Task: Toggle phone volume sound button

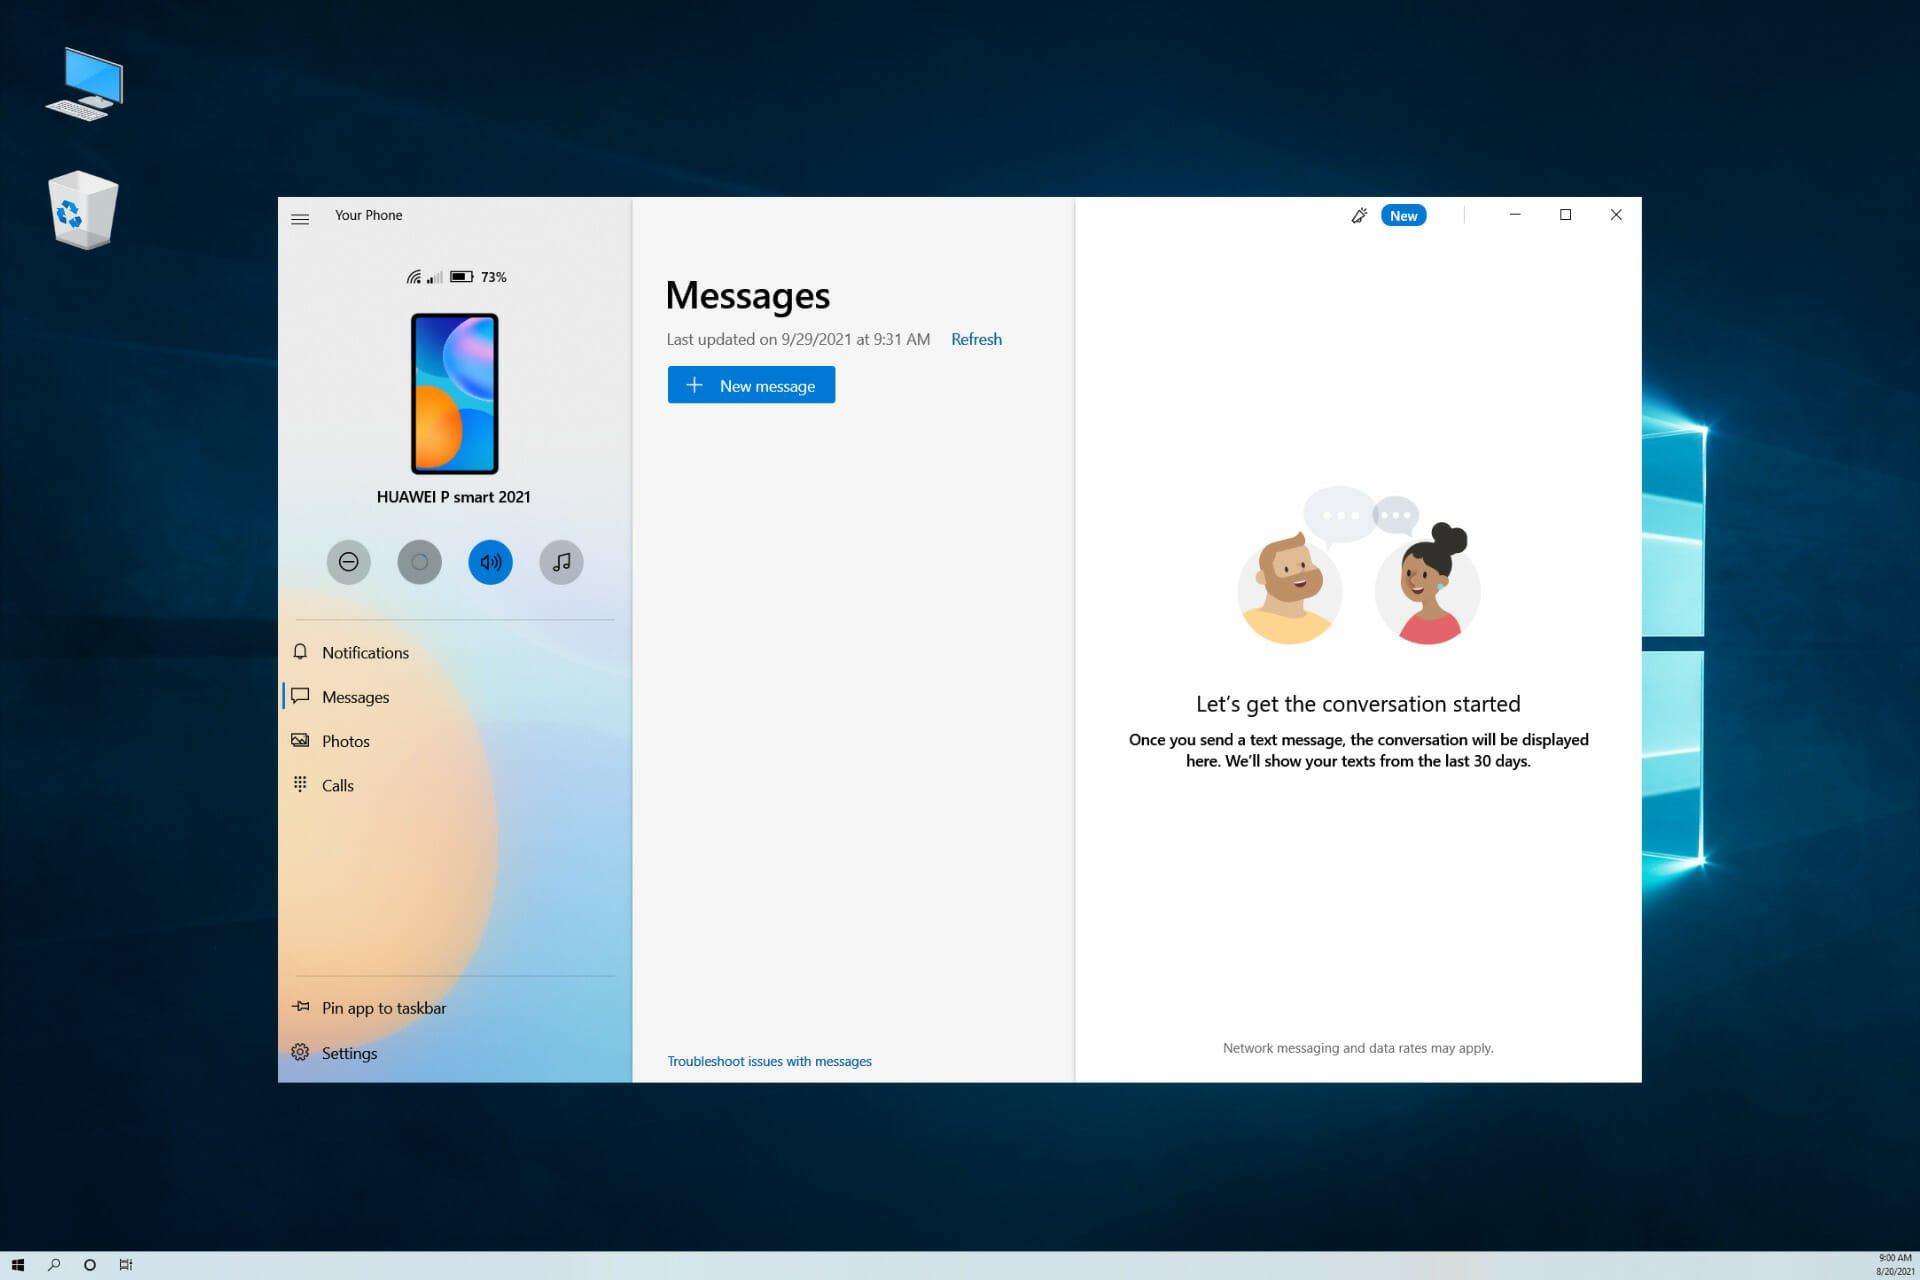Action: (x=491, y=562)
